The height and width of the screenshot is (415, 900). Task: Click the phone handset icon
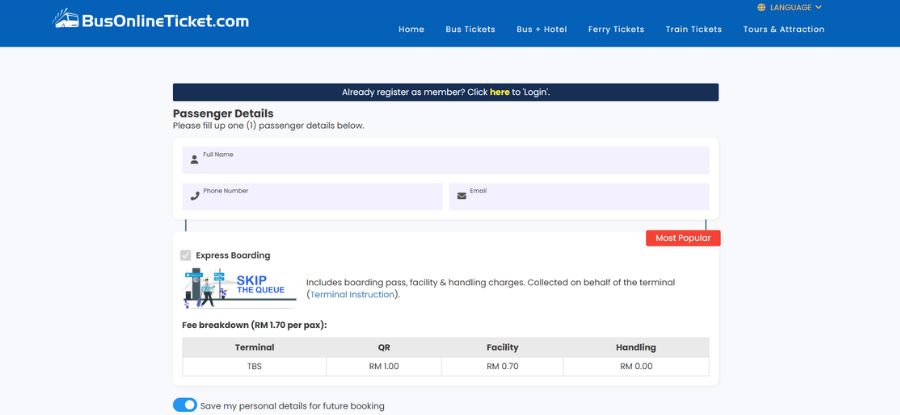click(195, 196)
